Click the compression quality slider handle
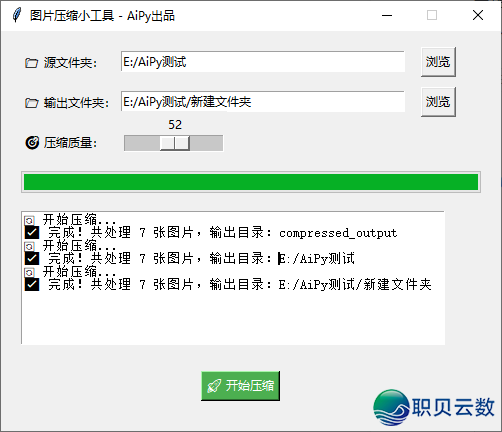This screenshot has width=502, height=432. click(175, 143)
